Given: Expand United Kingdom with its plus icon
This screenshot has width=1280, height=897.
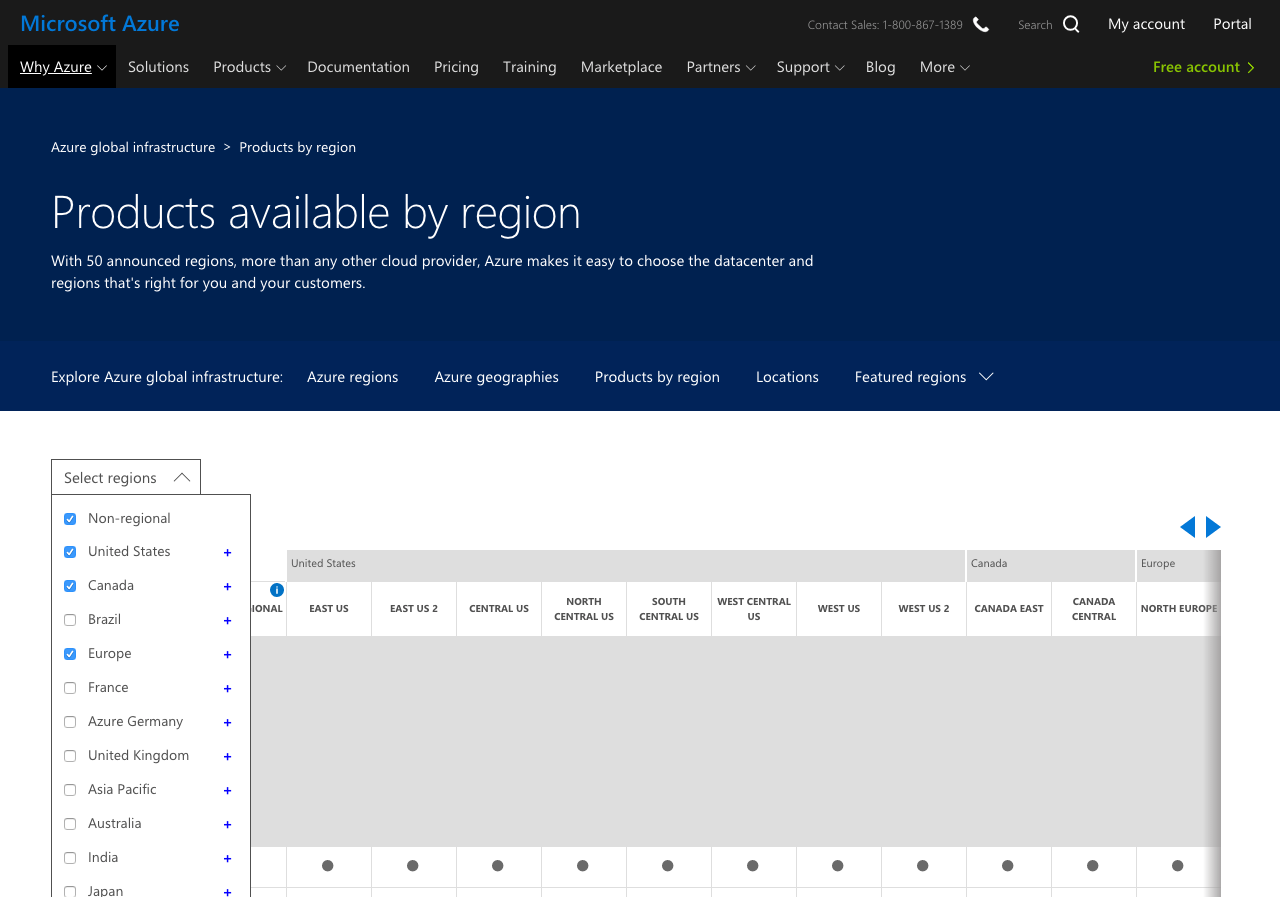Looking at the screenshot, I should (x=227, y=756).
